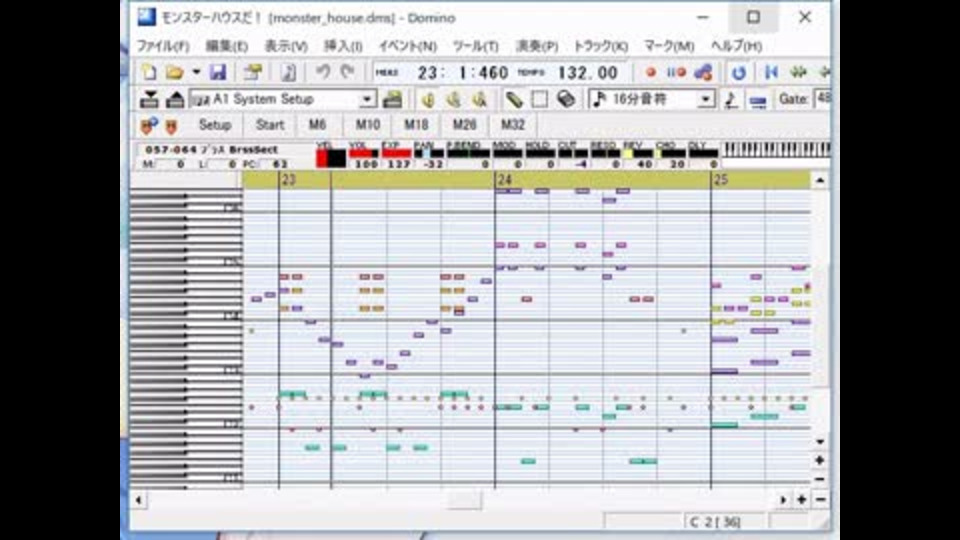Viewport: 960px width, 540px height.
Task: Save the song with the floppy icon
Action: [218, 72]
